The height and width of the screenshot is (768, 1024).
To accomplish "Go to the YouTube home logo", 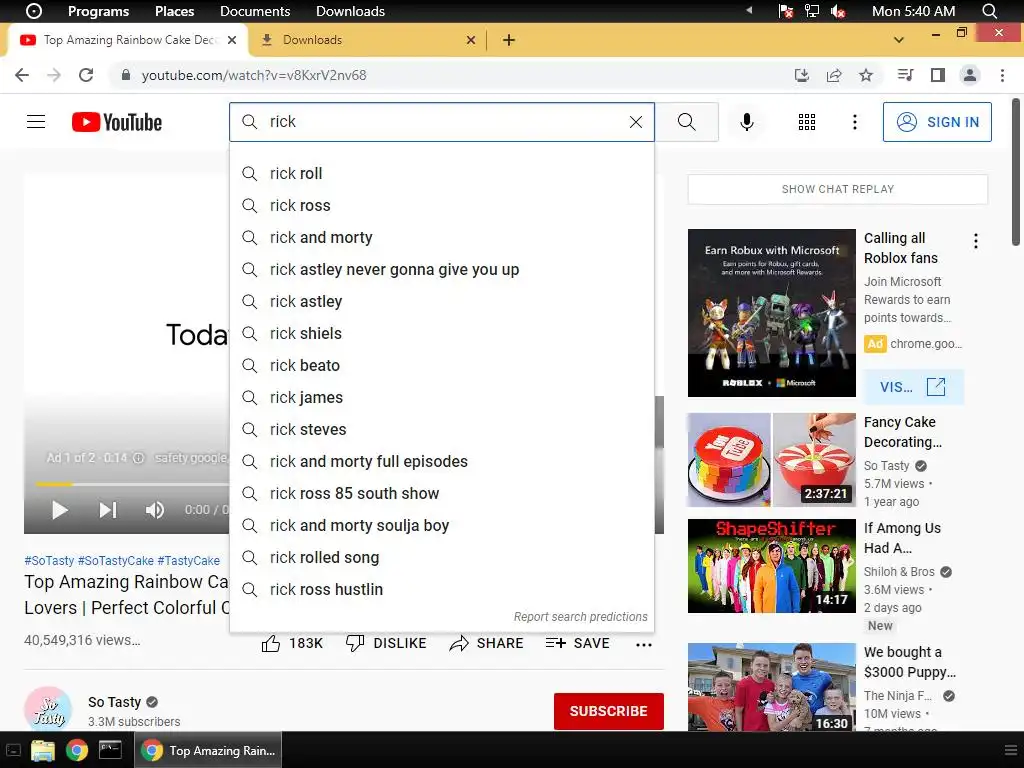I will (x=117, y=122).
